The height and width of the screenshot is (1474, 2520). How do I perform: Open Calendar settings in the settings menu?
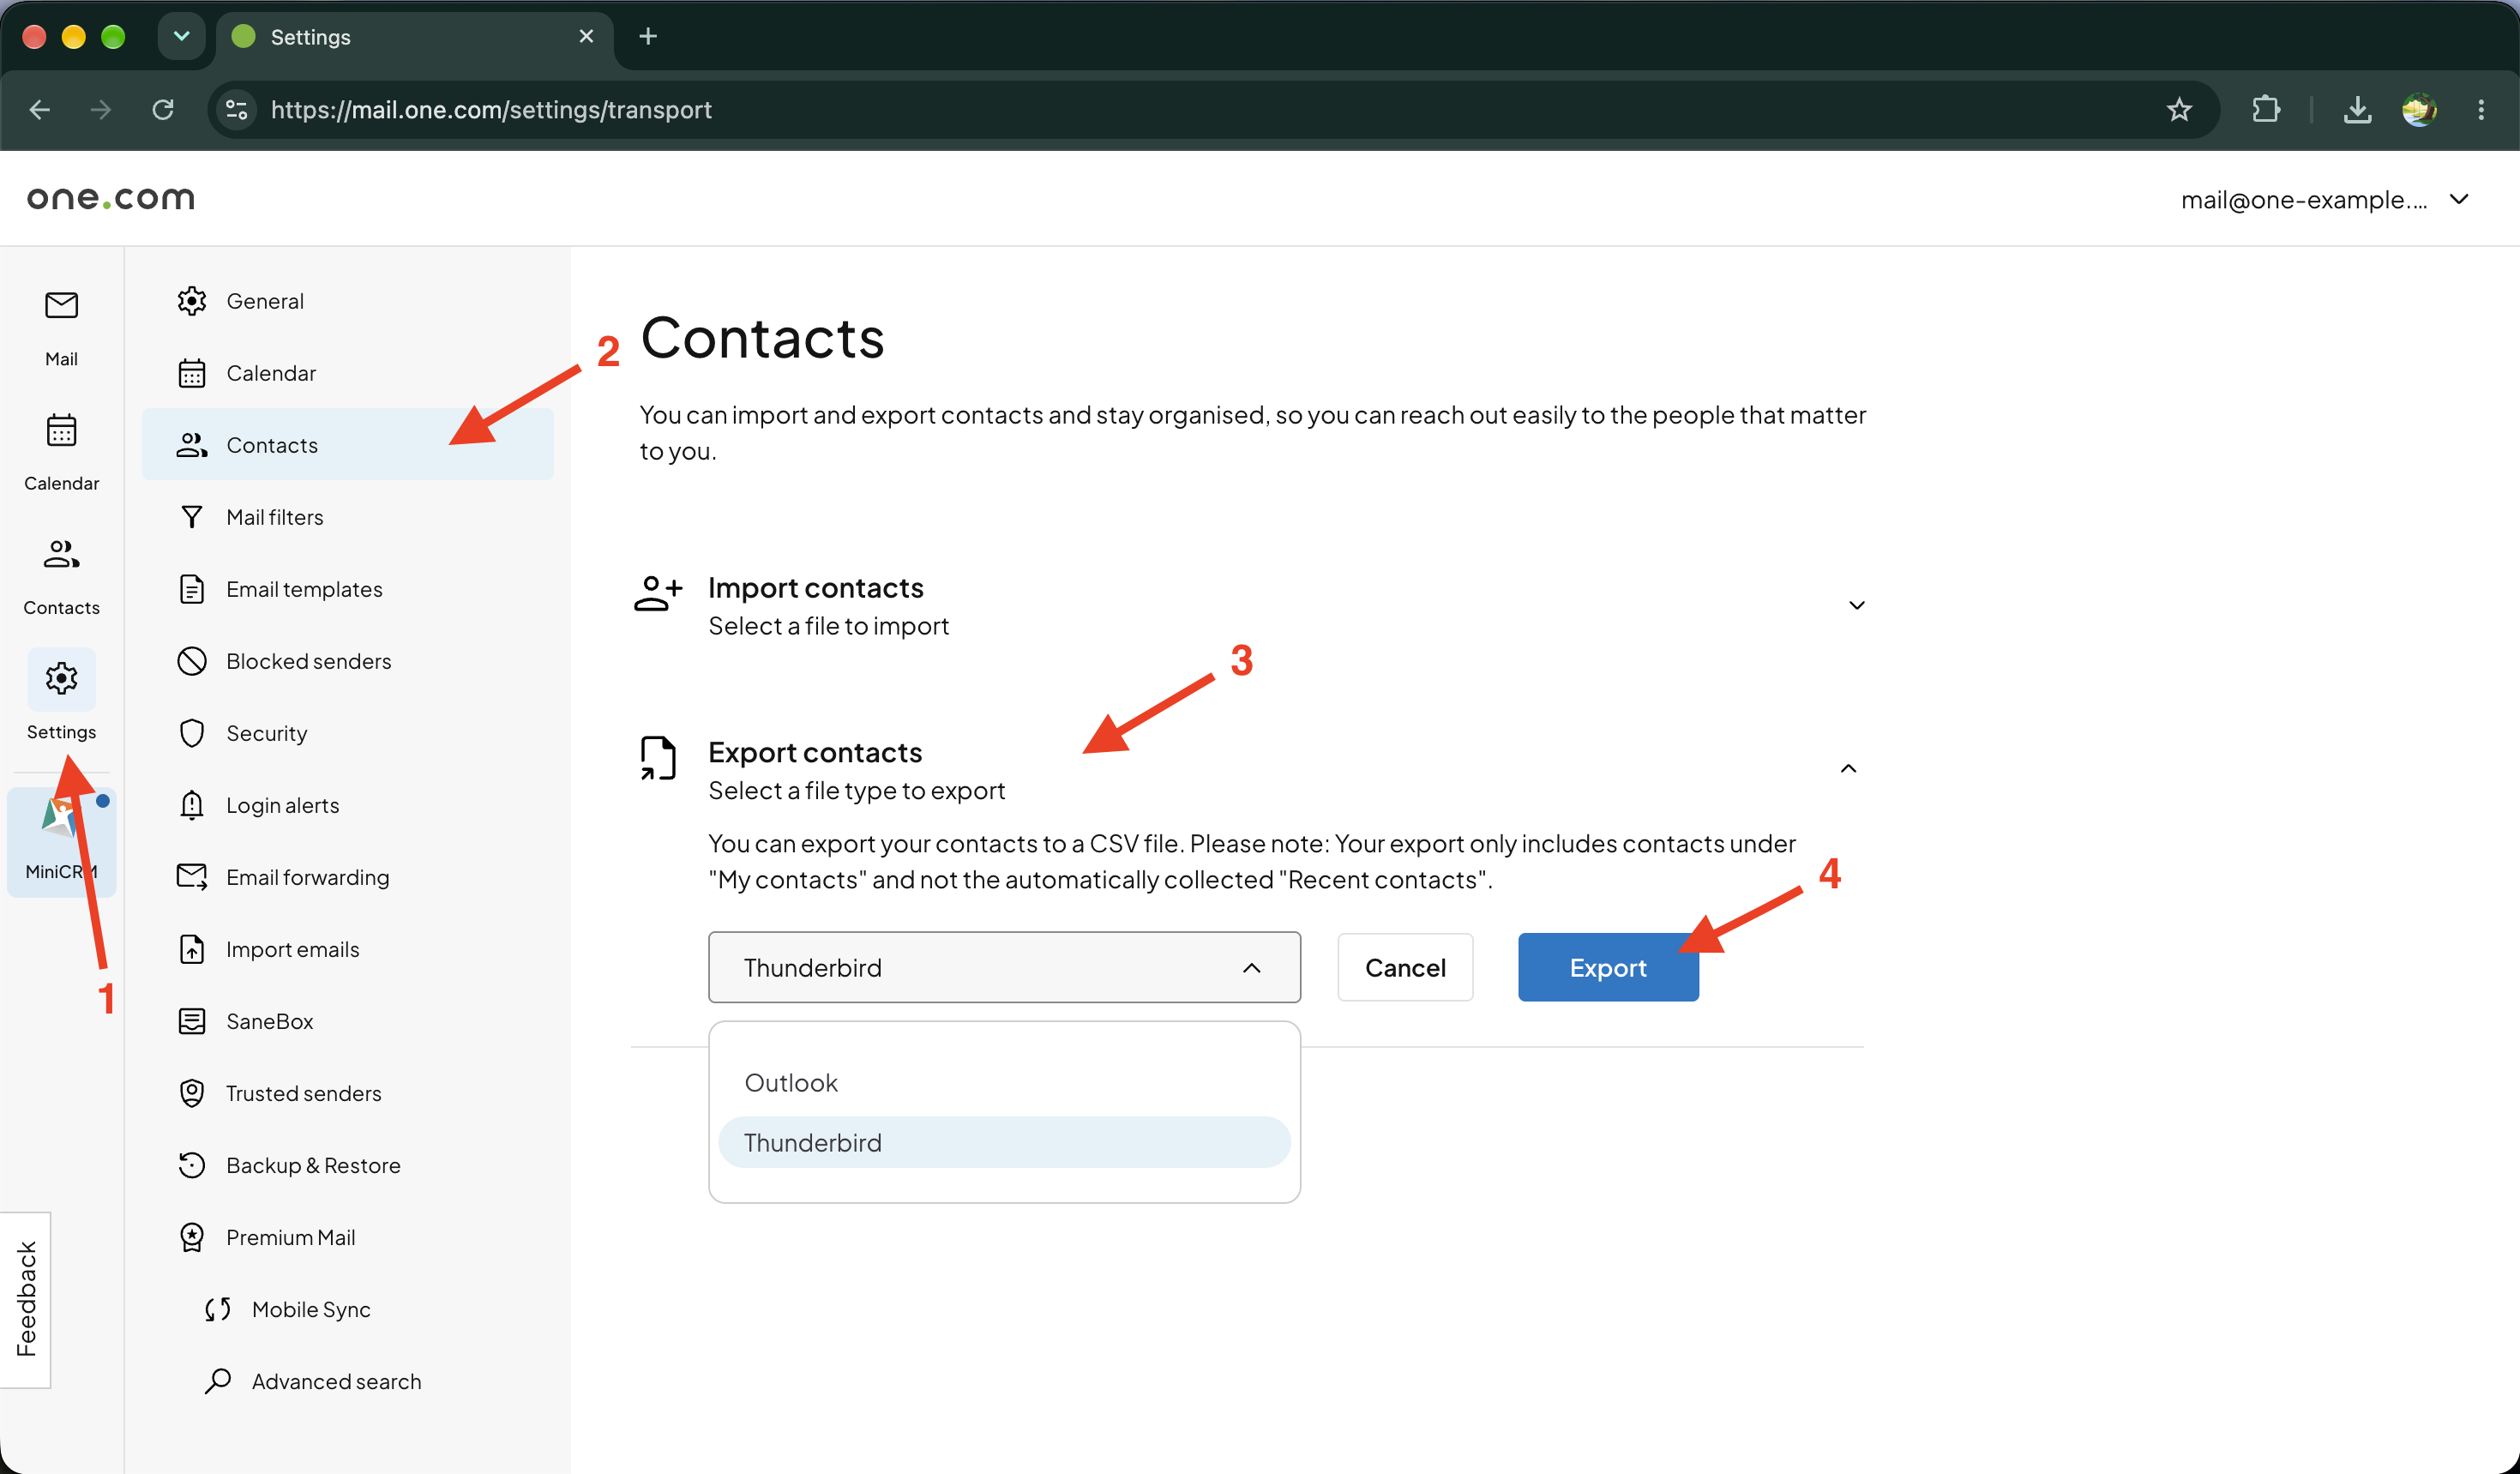pos(347,373)
